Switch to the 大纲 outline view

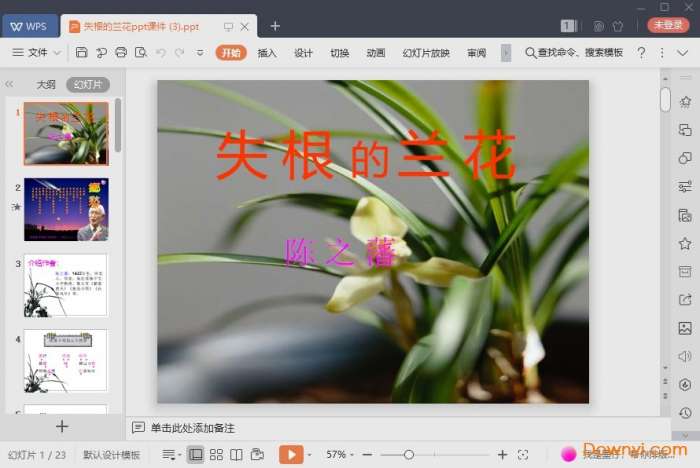46,84
